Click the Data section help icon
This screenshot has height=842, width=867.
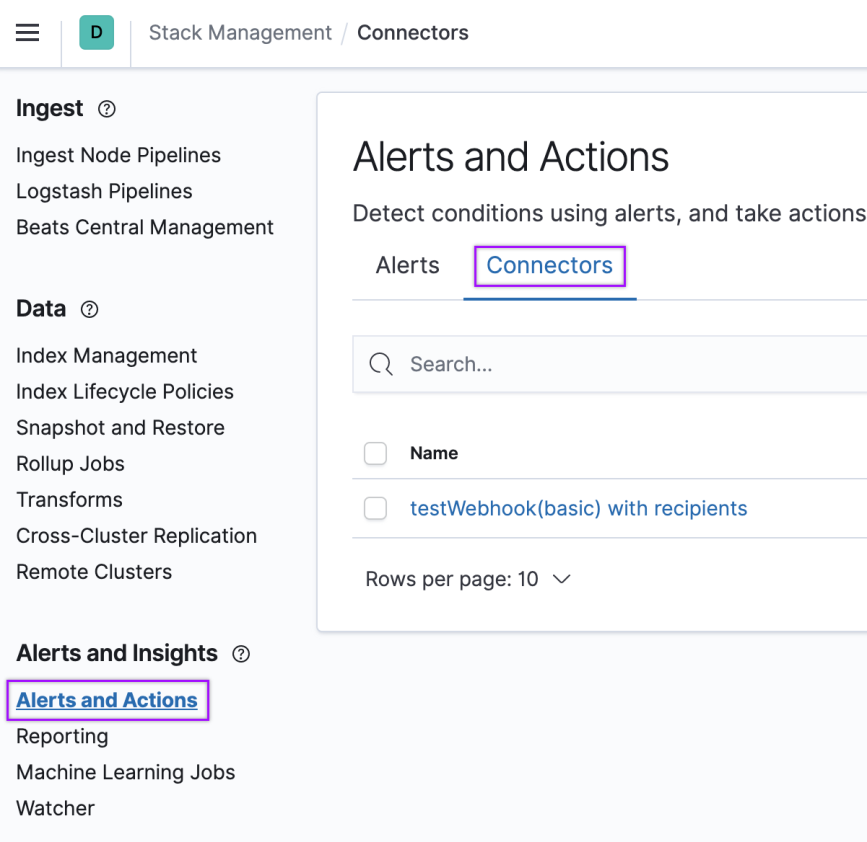tap(90, 309)
